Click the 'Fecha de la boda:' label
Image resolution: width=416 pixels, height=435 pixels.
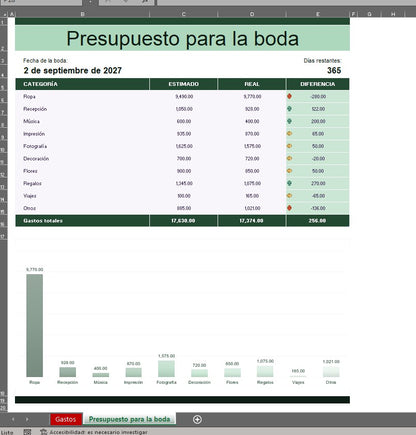click(45, 61)
